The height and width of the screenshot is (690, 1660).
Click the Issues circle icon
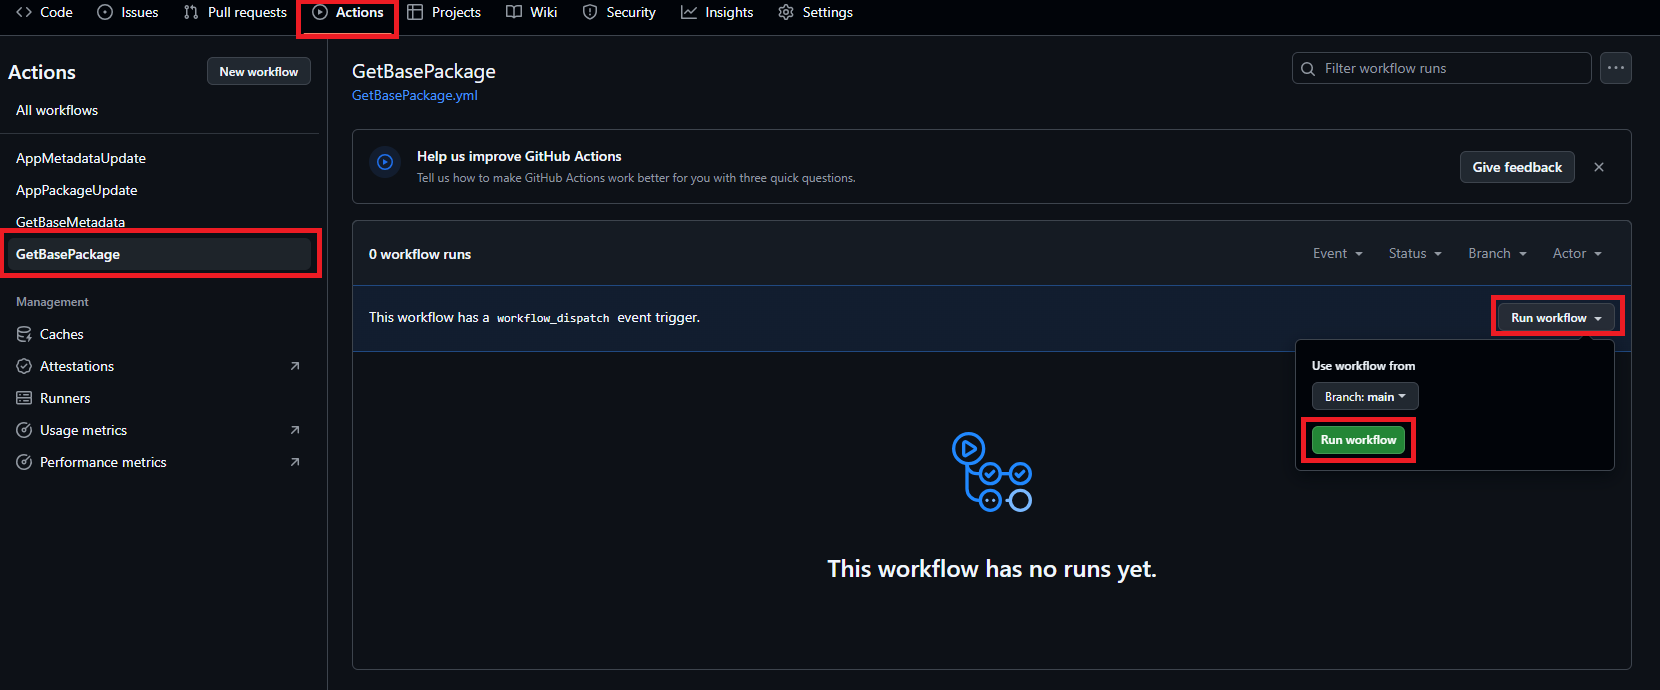[105, 12]
